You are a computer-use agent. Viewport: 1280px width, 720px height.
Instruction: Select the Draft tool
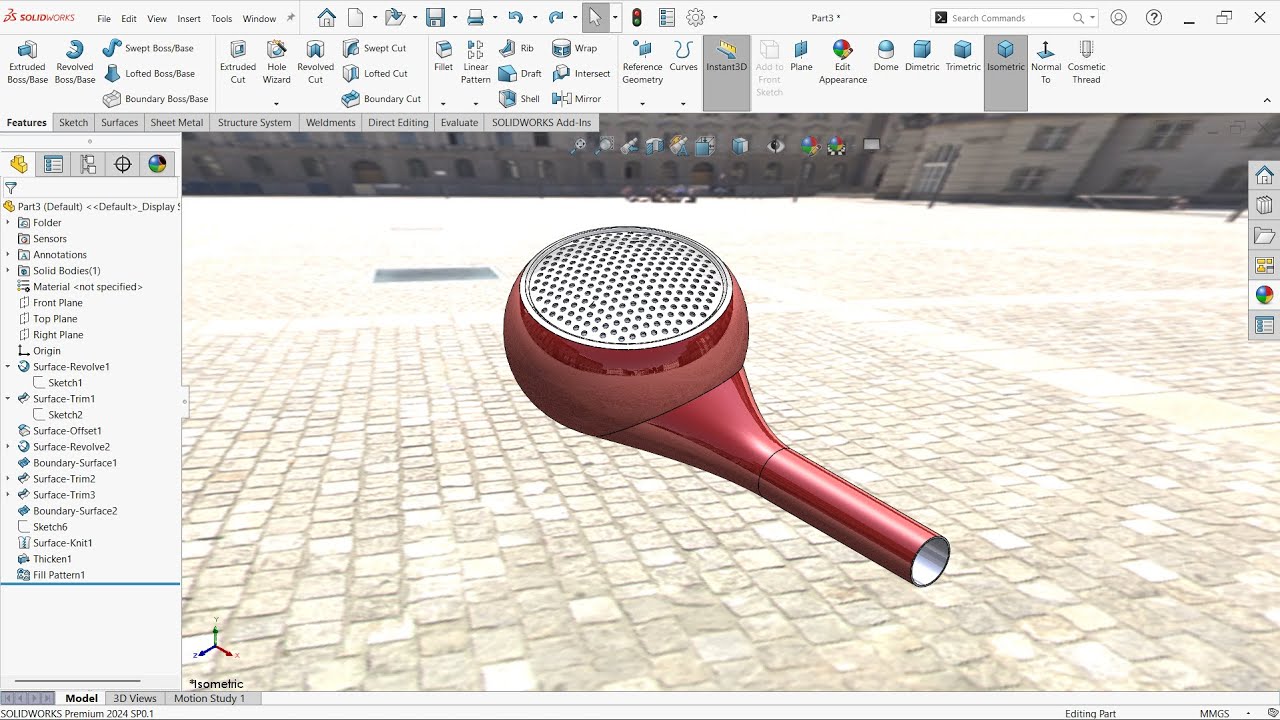click(520, 73)
